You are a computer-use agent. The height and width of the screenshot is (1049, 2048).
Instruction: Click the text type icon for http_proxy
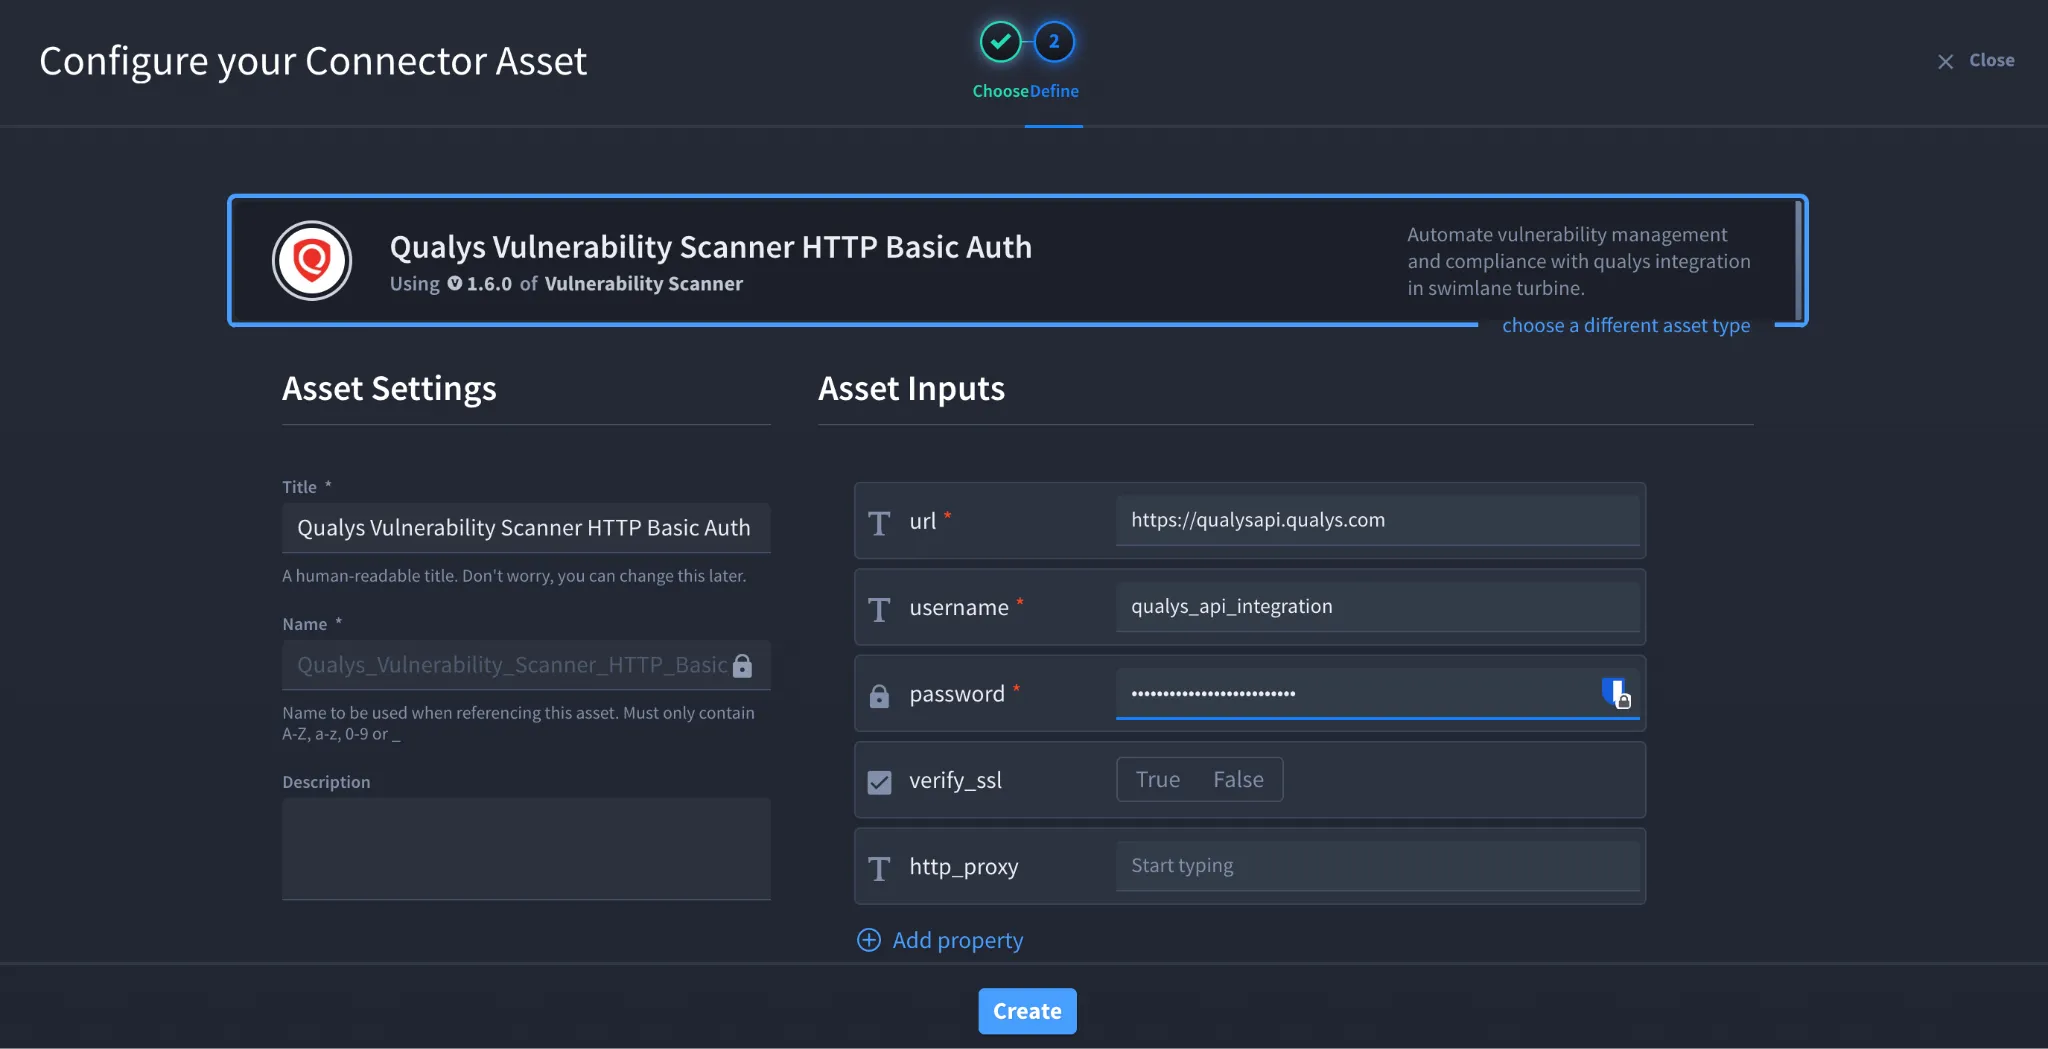[x=879, y=868]
